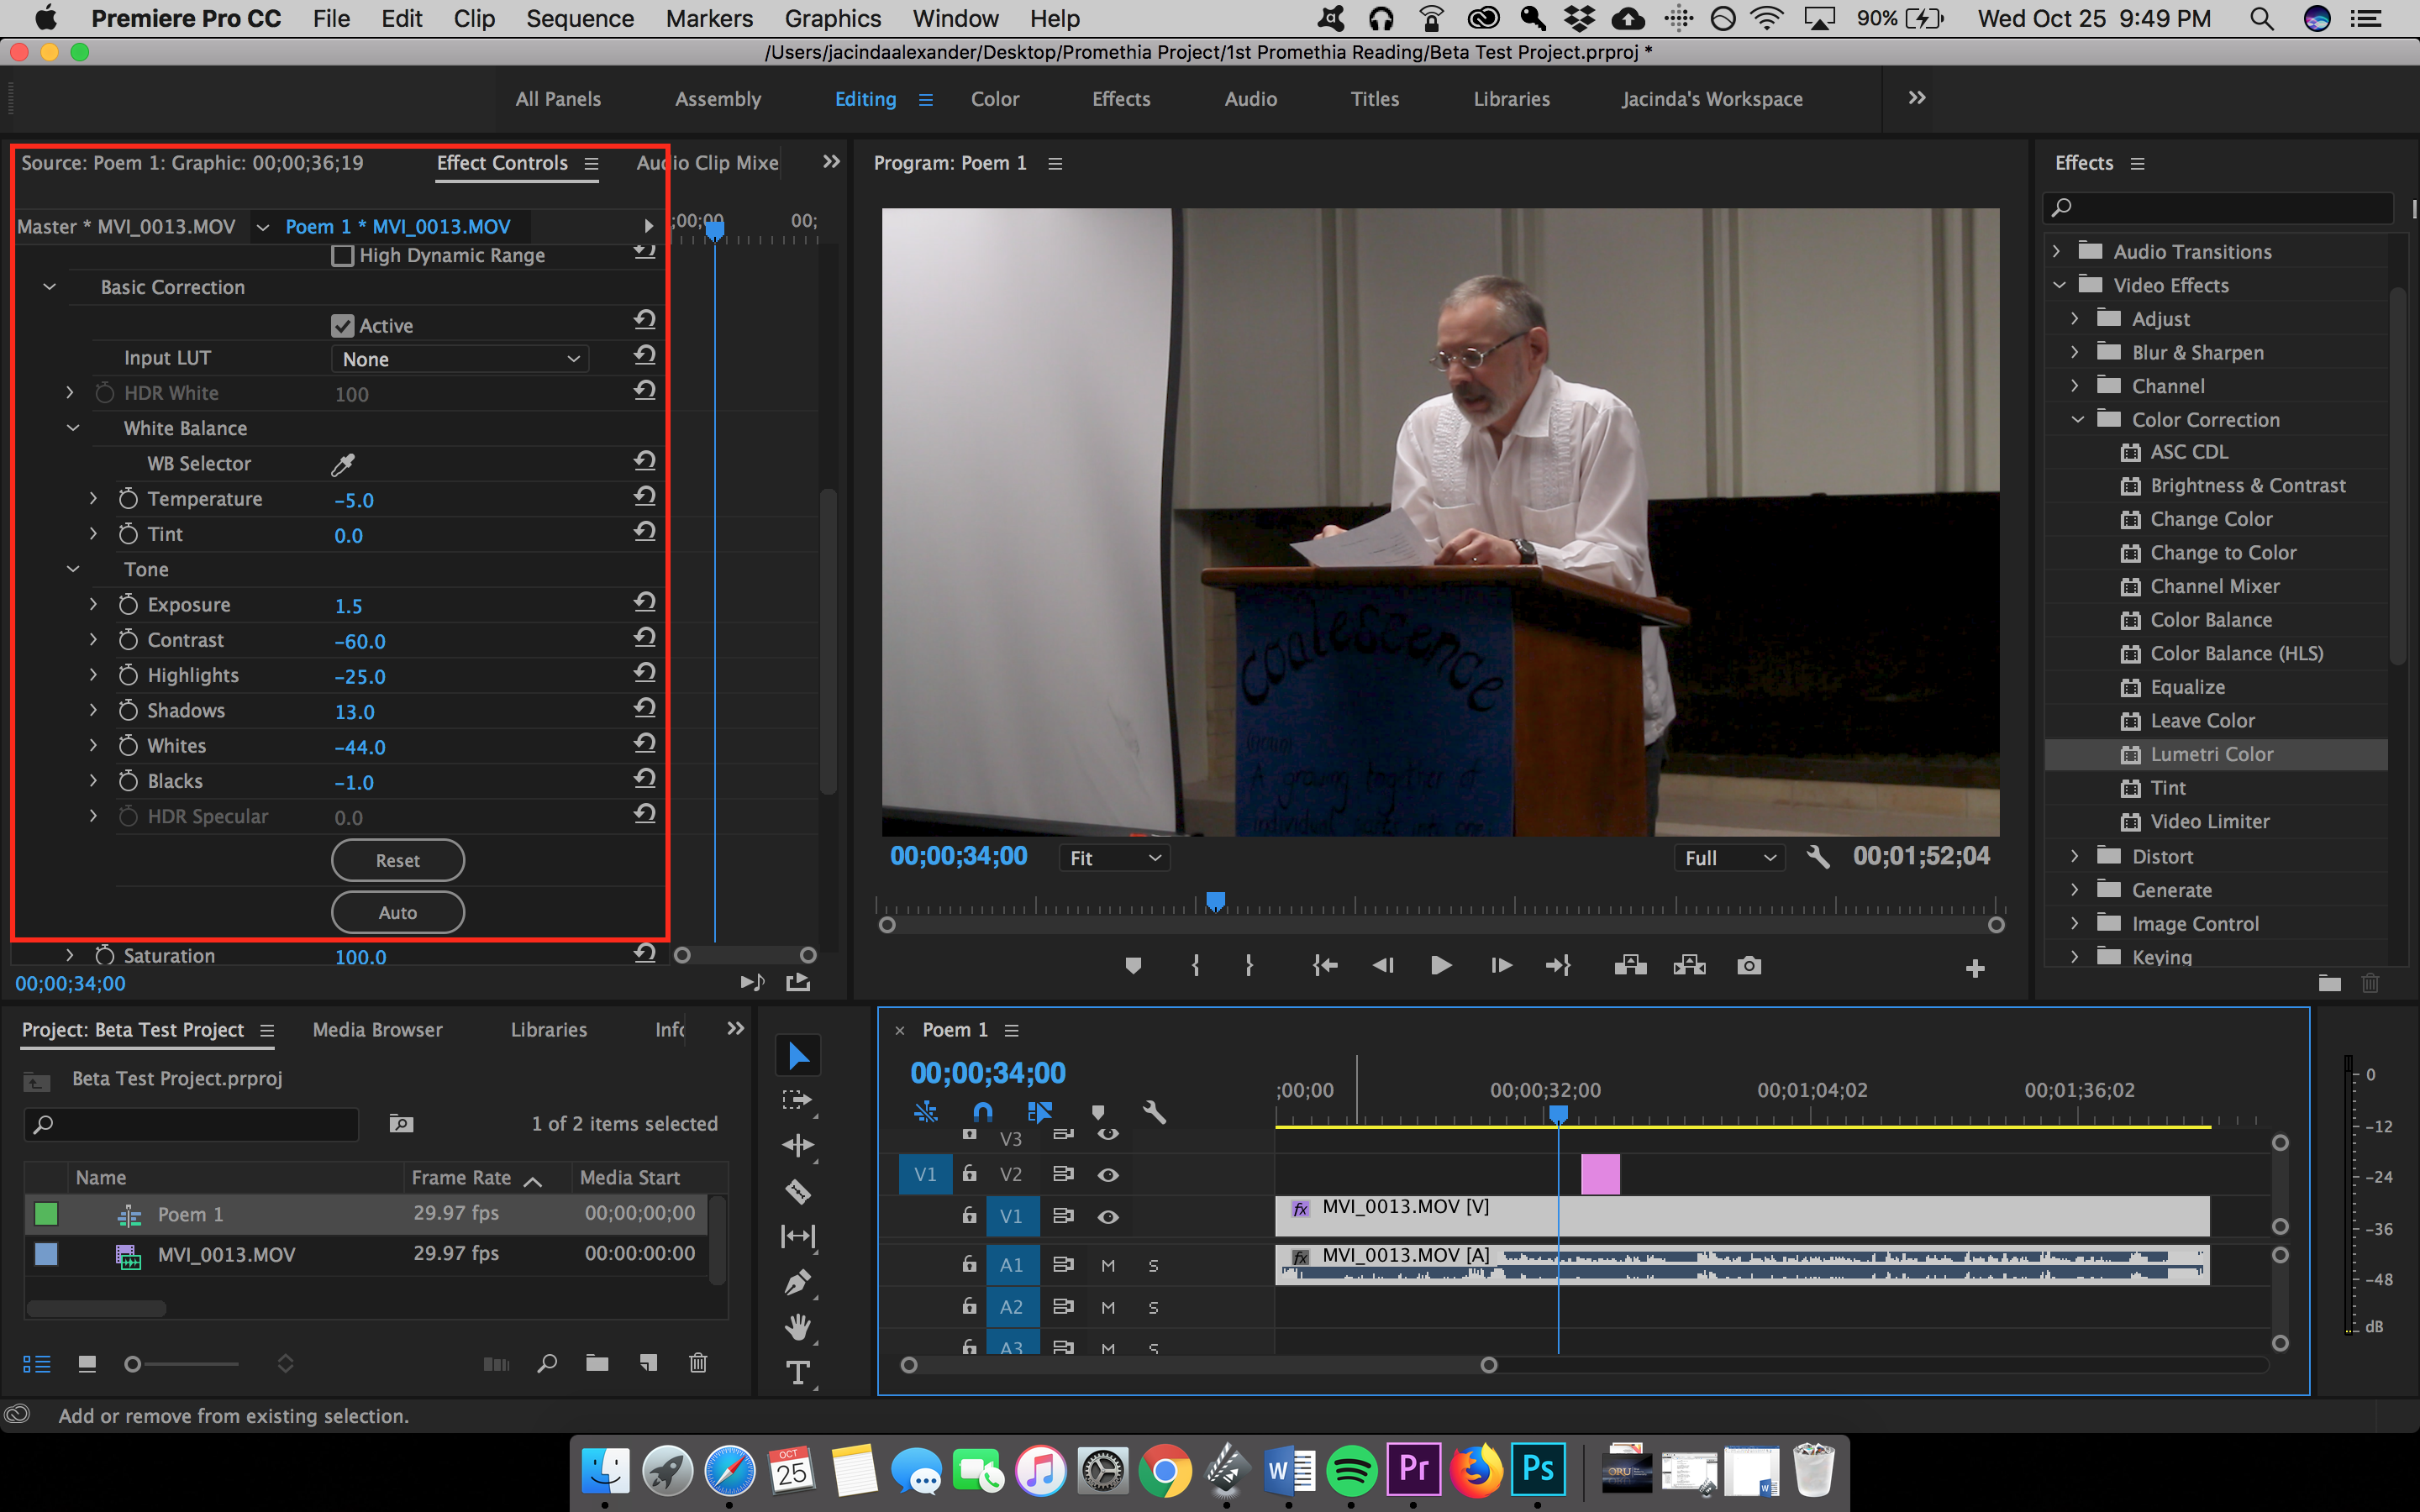The image size is (2420, 1512).
Task: Expand the White Balance section
Action: (71, 427)
